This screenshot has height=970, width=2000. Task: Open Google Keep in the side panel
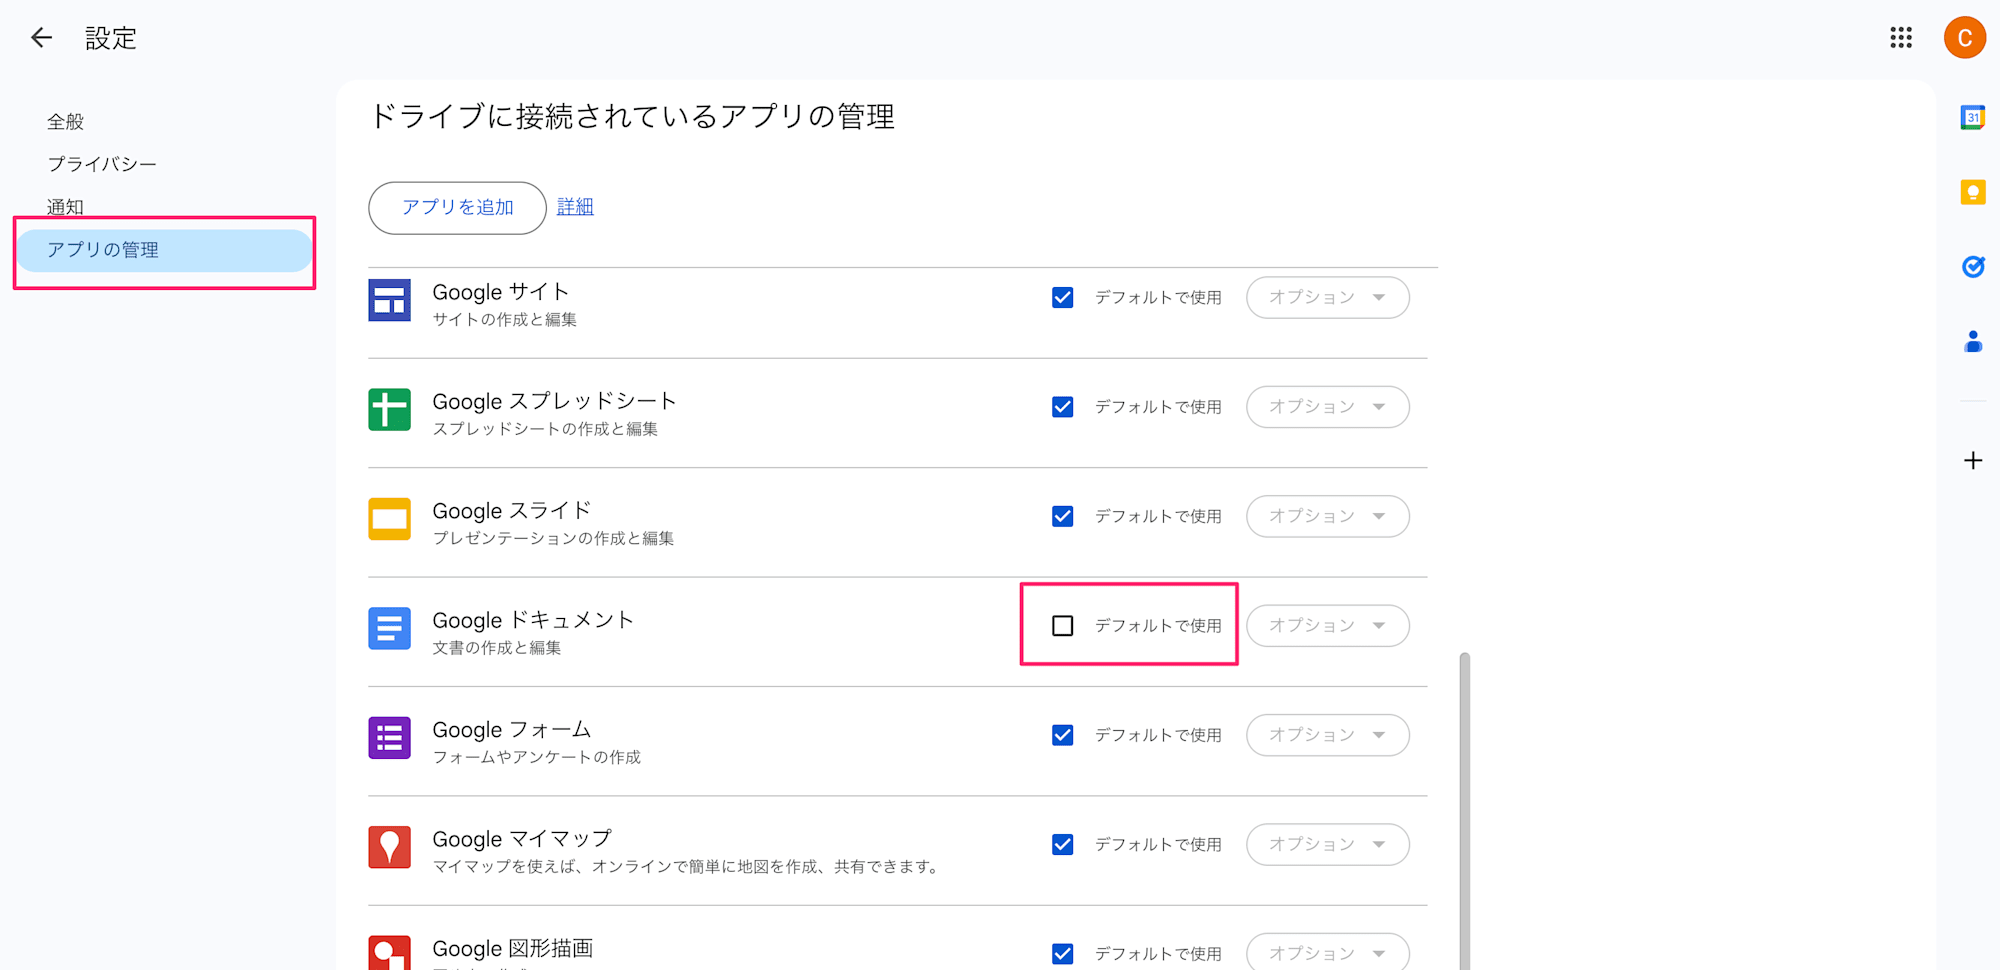click(1972, 192)
